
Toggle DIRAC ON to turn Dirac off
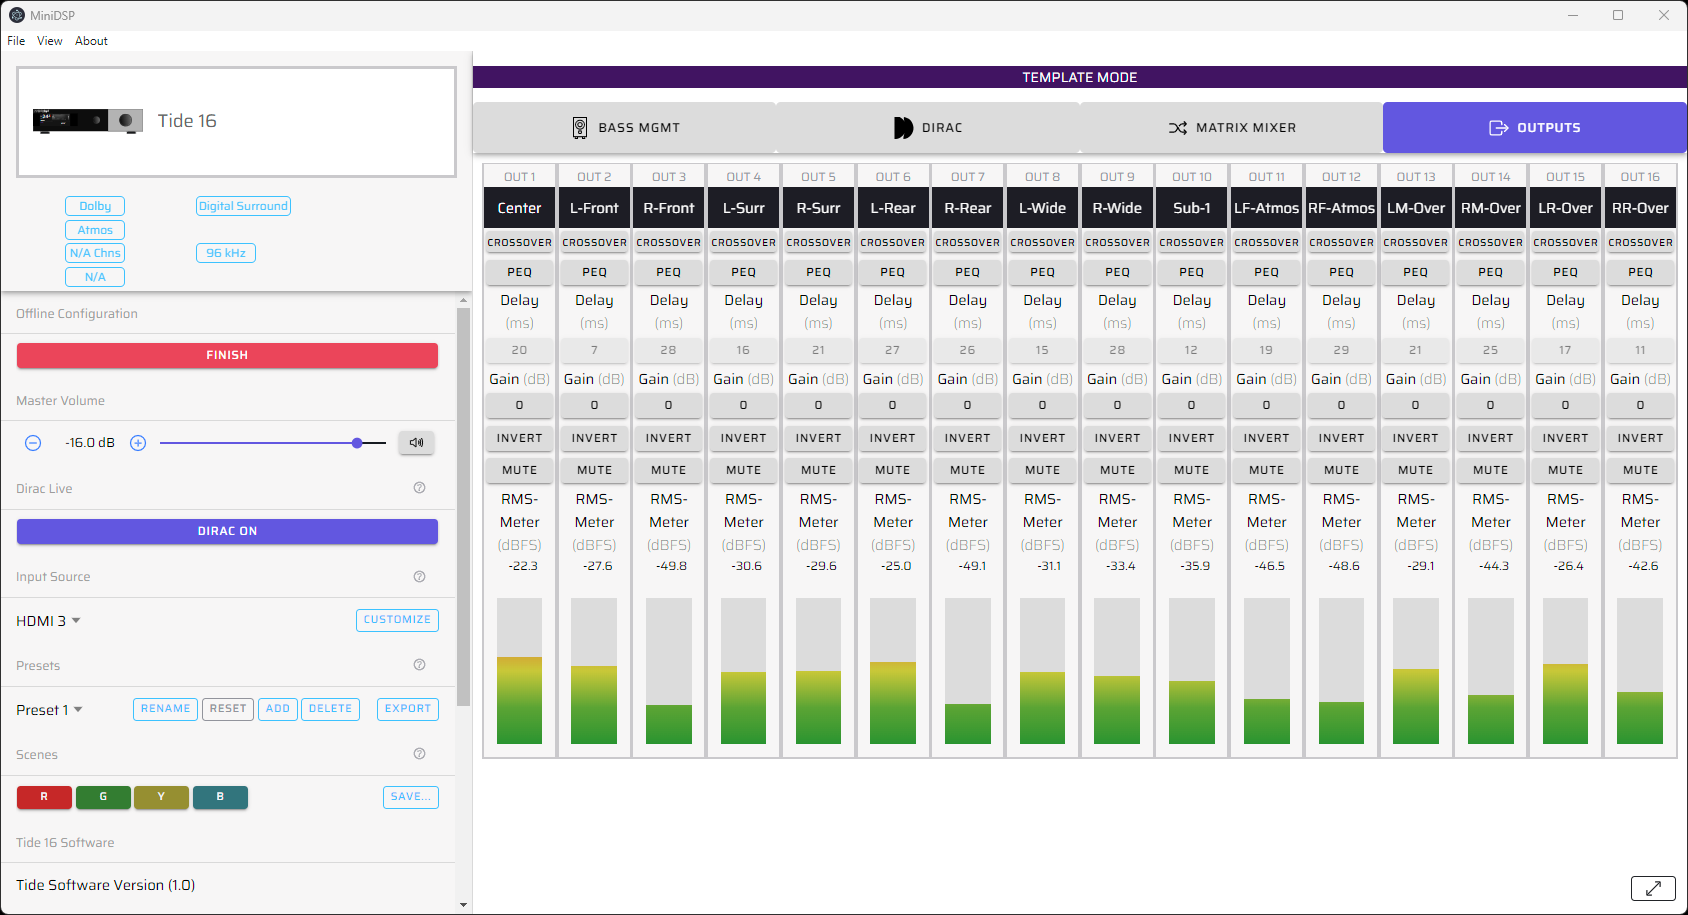pyautogui.click(x=227, y=530)
